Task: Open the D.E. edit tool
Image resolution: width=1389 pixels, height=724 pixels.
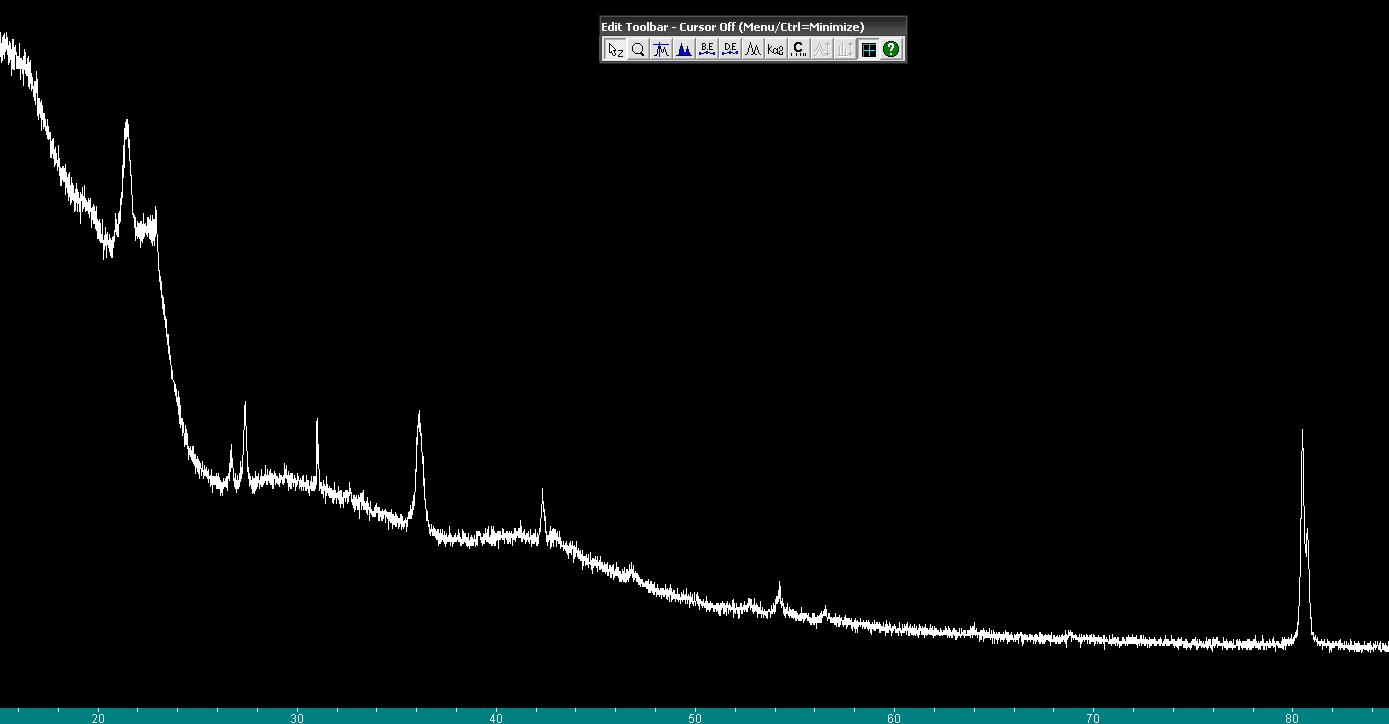Action: pyautogui.click(x=730, y=49)
